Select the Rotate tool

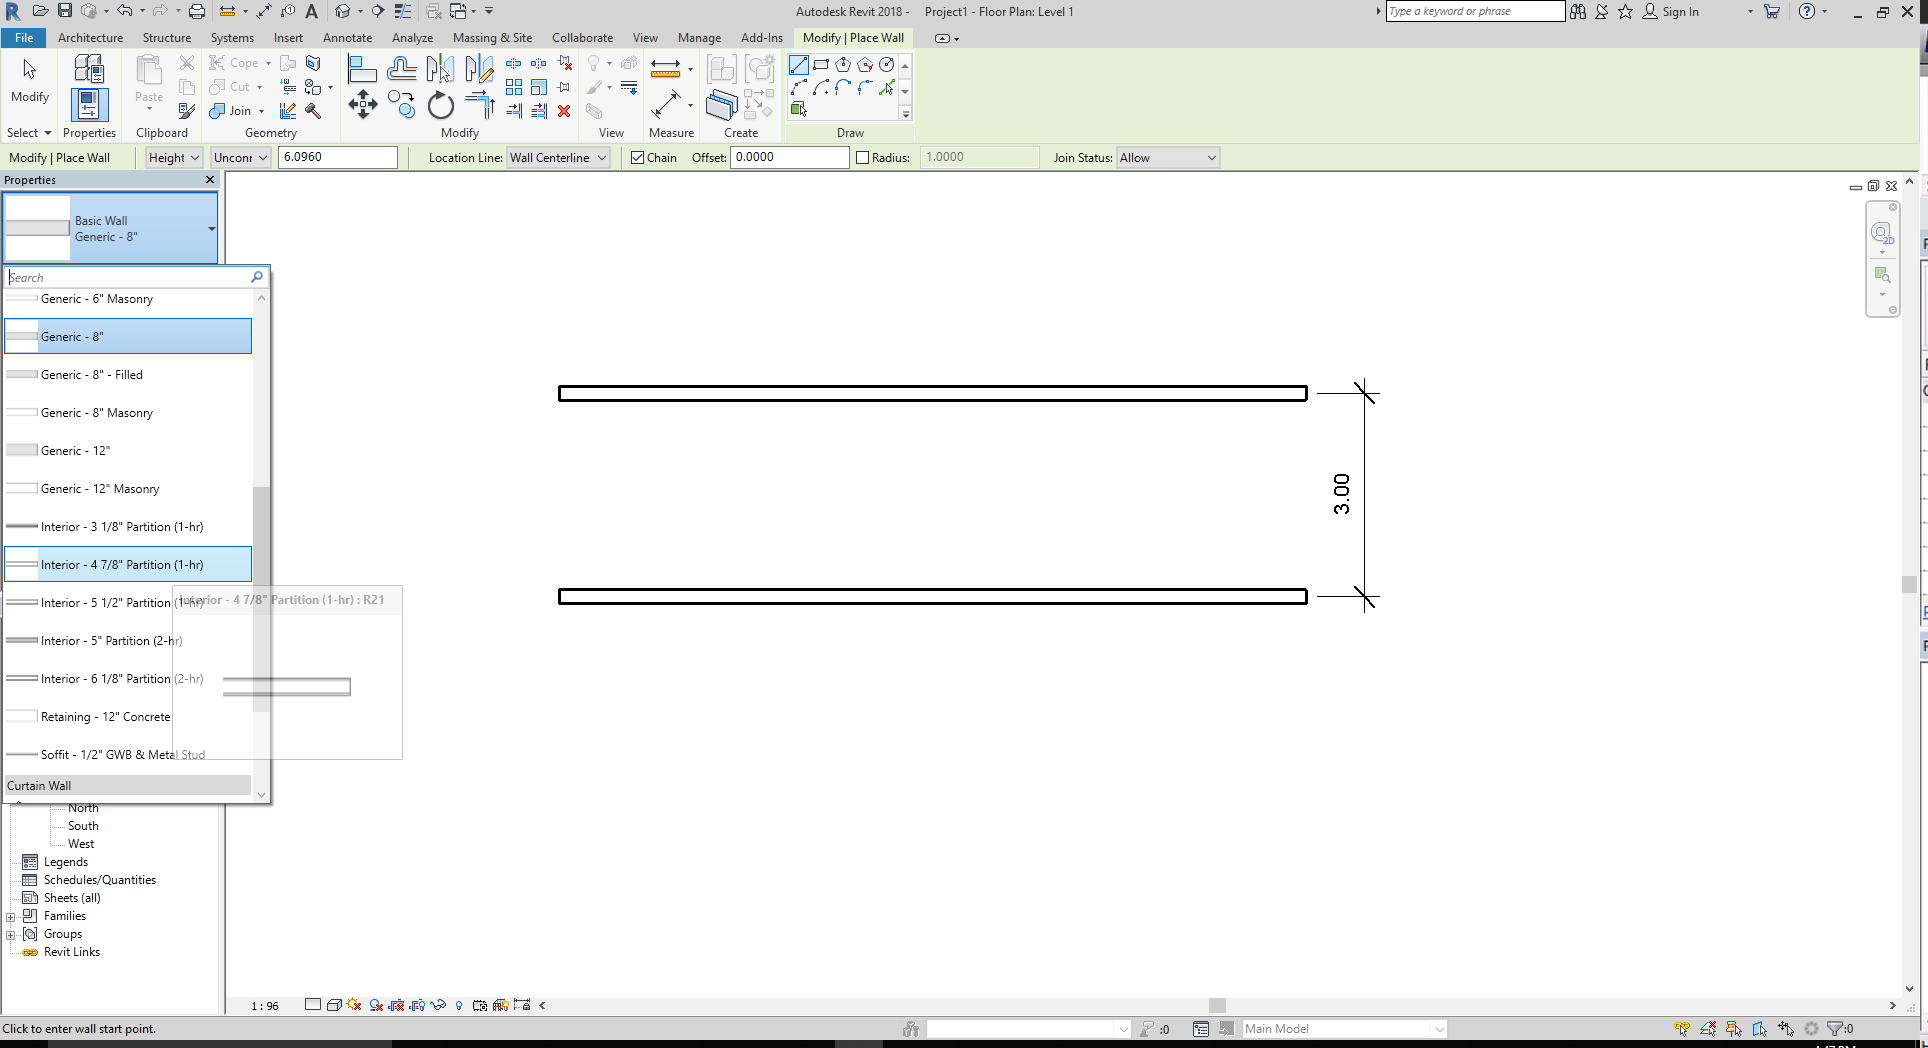[x=440, y=104]
